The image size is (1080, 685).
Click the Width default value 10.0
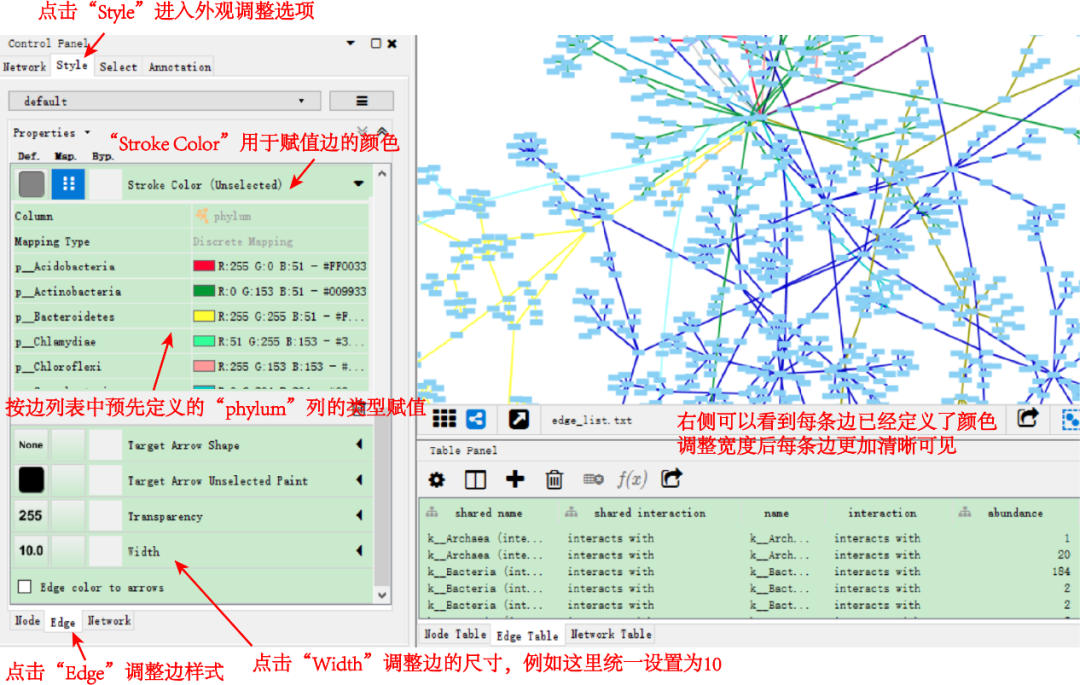pyautogui.click(x=31, y=551)
